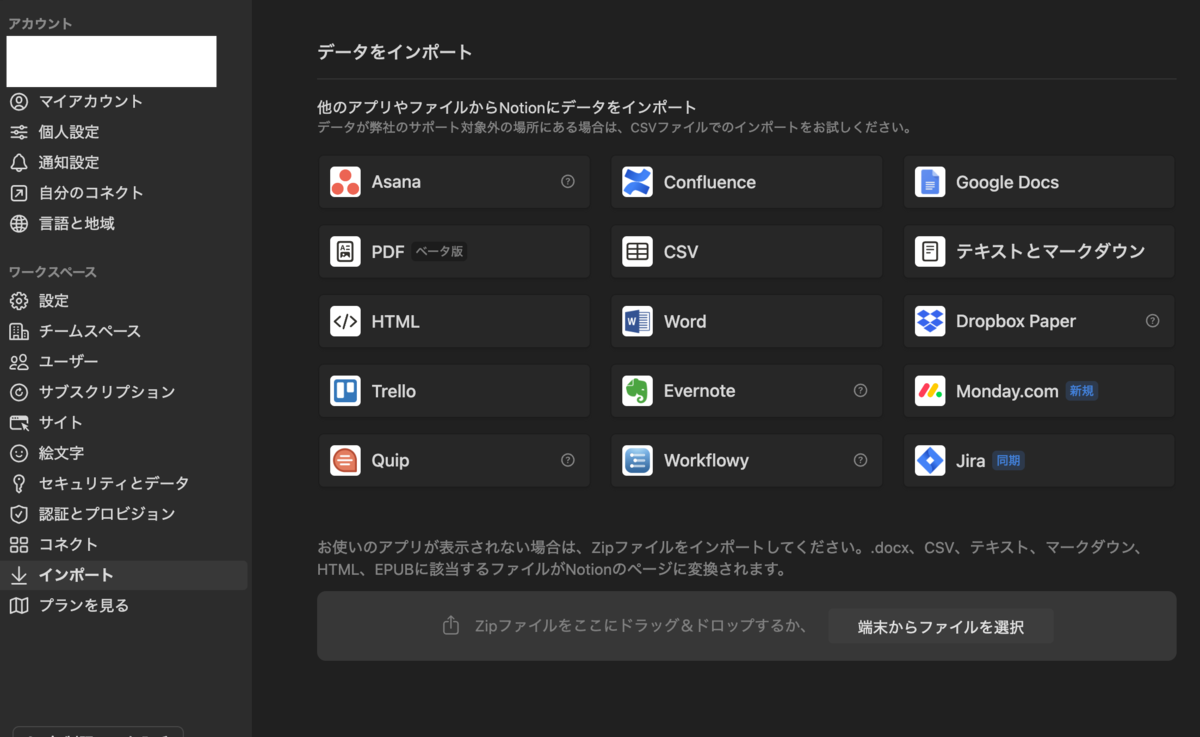The image size is (1200, 737).
Task: Import a CSV file
Action: pos(747,252)
